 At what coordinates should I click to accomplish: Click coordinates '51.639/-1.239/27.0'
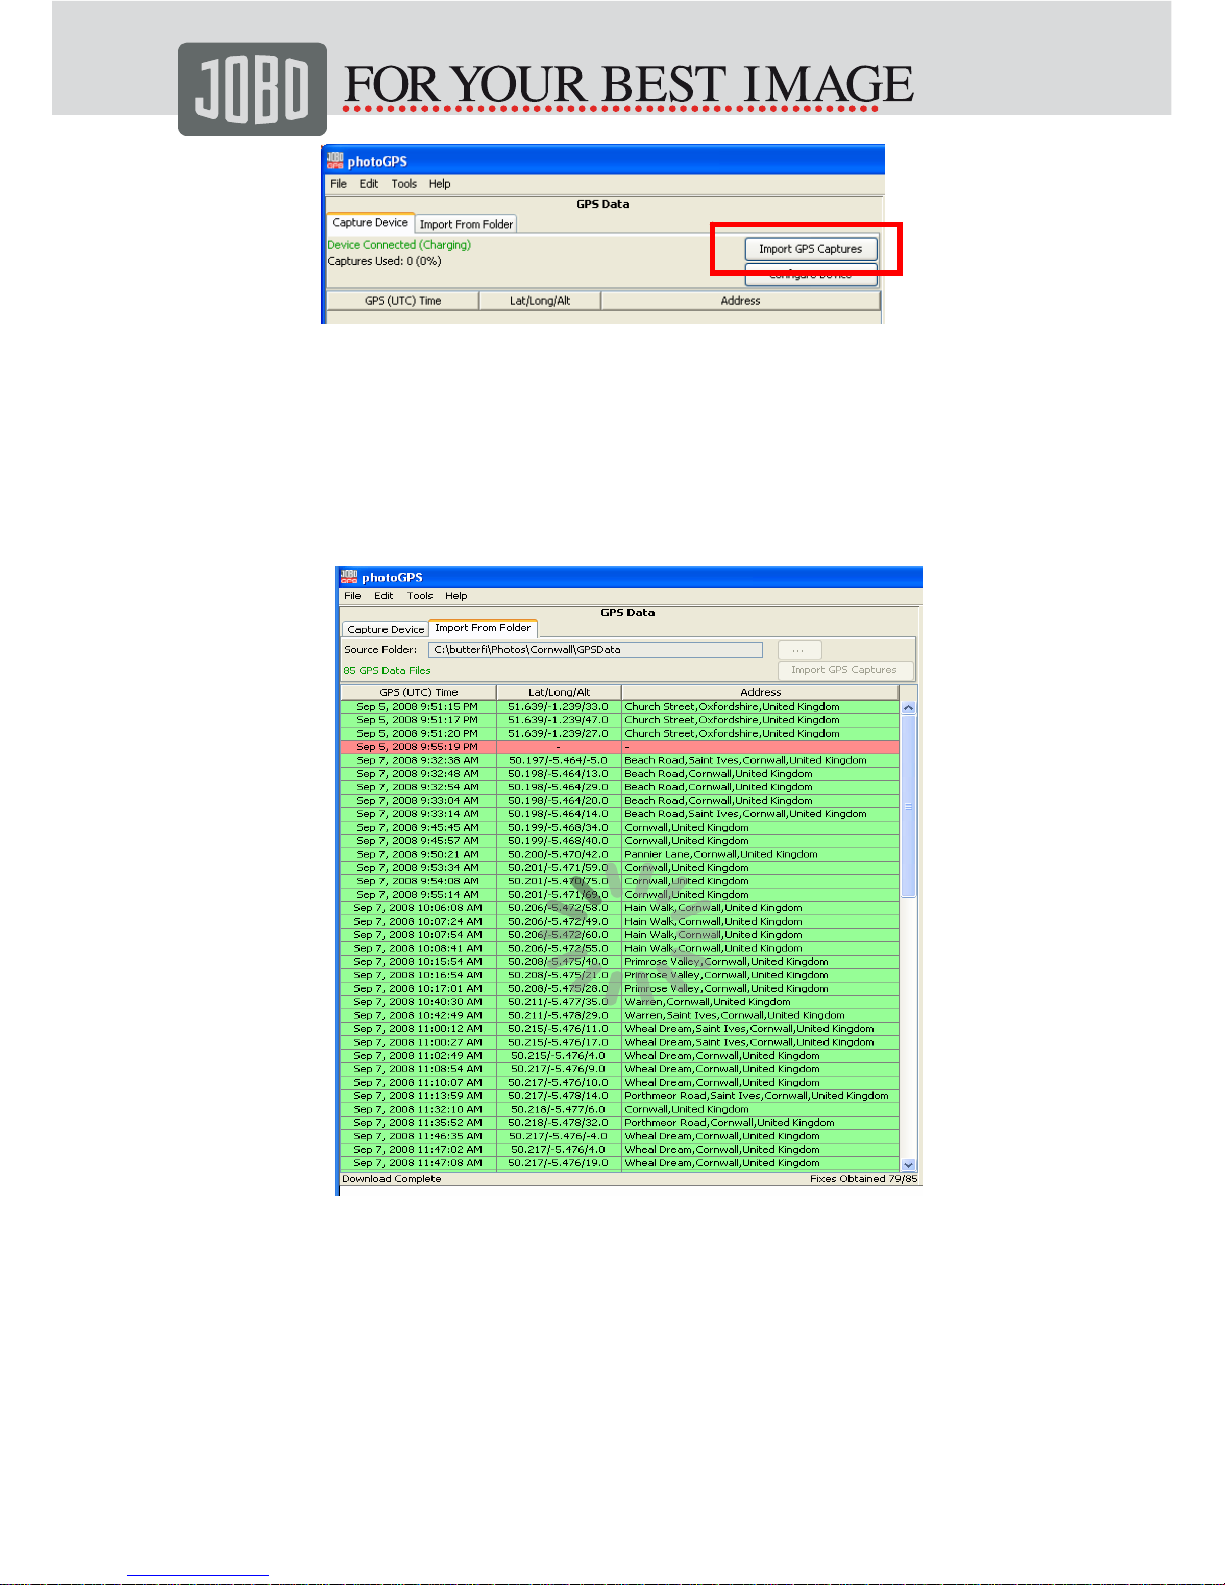pyautogui.click(x=558, y=734)
